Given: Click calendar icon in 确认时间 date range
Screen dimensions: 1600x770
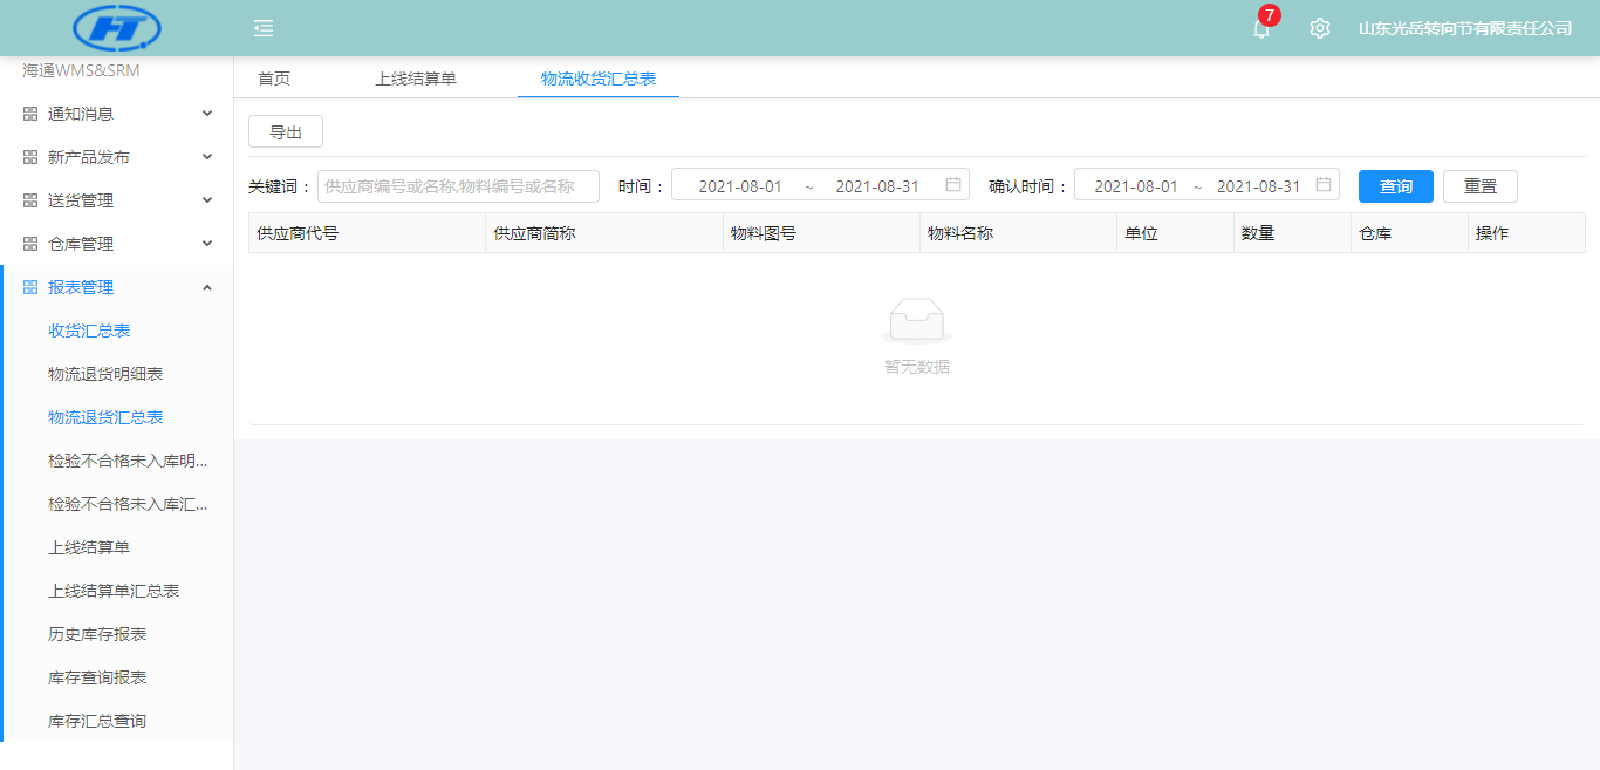Looking at the screenshot, I should tap(1323, 185).
